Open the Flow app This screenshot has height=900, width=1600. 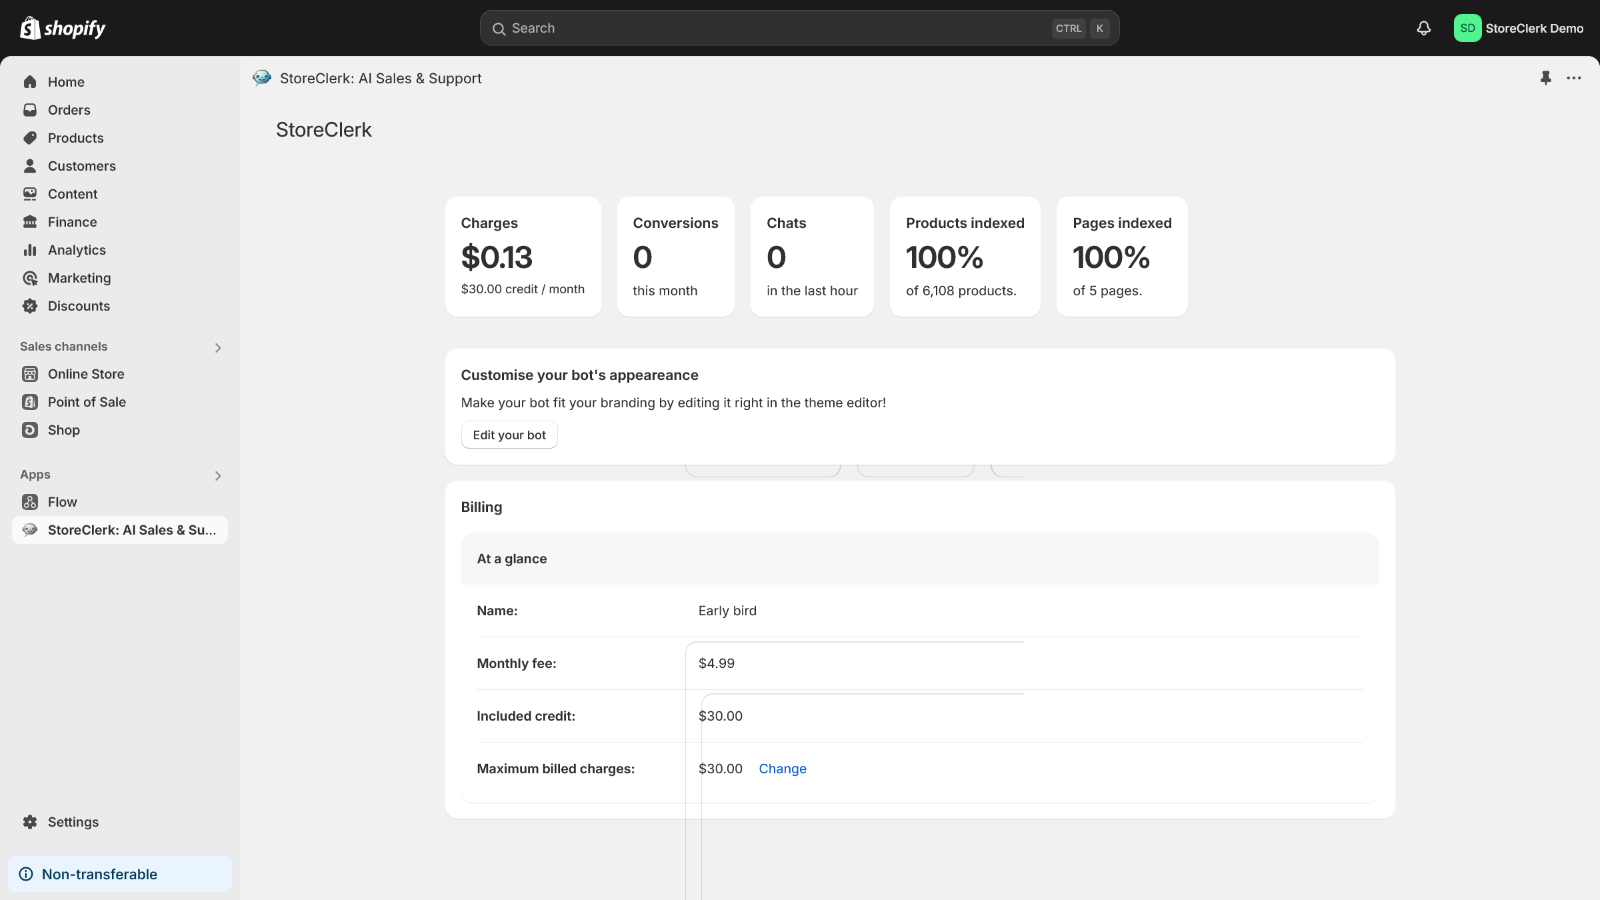pyautogui.click(x=120, y=502)
